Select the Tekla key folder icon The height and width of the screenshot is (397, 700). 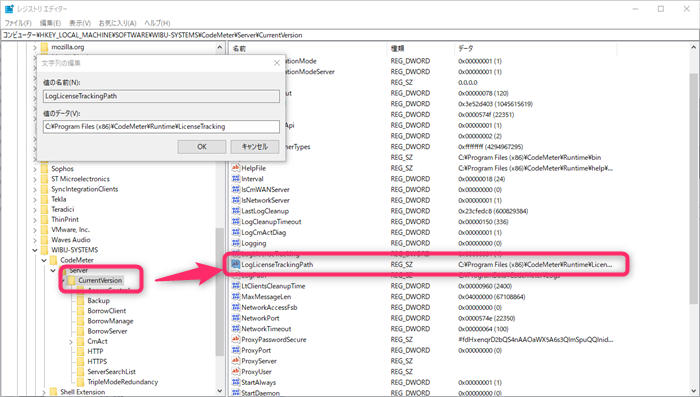click(x=44, y=199)
